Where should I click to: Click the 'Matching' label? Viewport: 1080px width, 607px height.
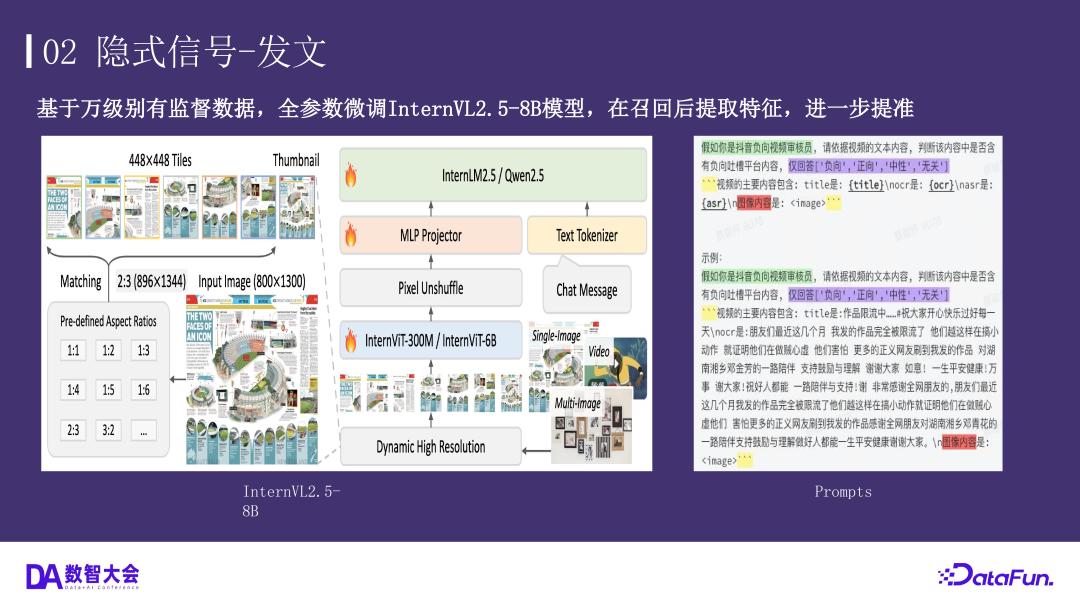pos(81,281)
